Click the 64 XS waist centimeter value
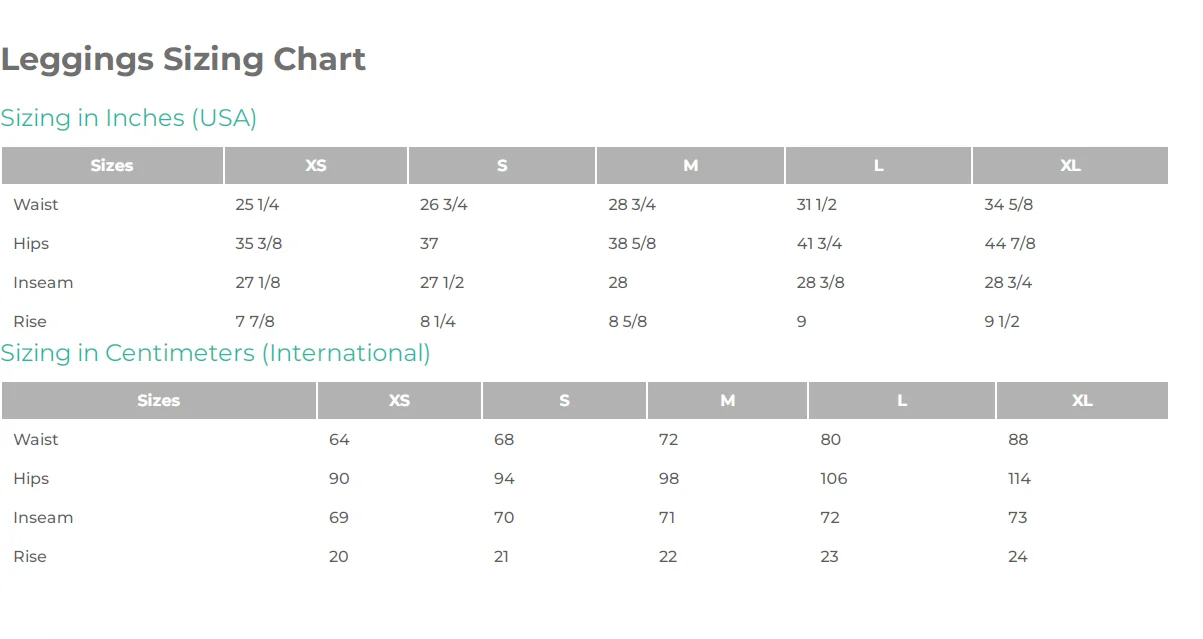Image resolution: width=1203 pixels, height=639 pixels. coord(339,439)
